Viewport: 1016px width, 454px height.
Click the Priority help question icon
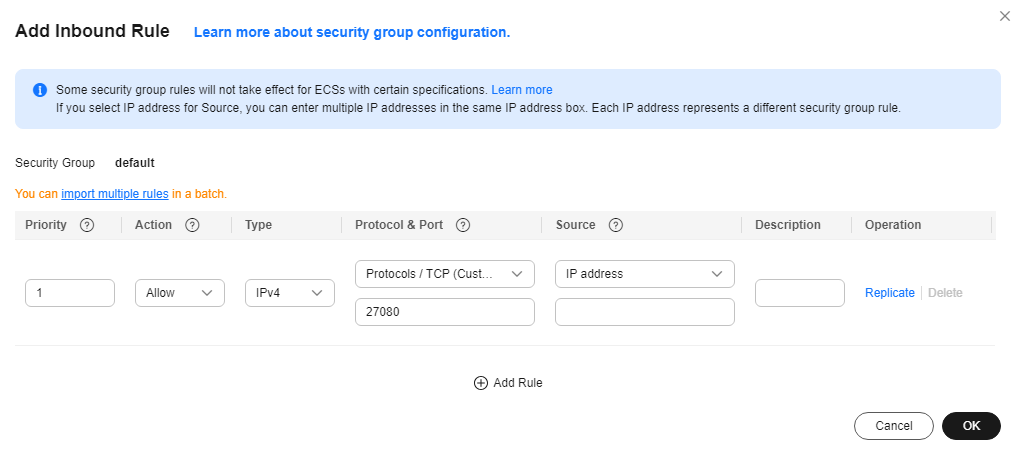(x=87, y=225)
